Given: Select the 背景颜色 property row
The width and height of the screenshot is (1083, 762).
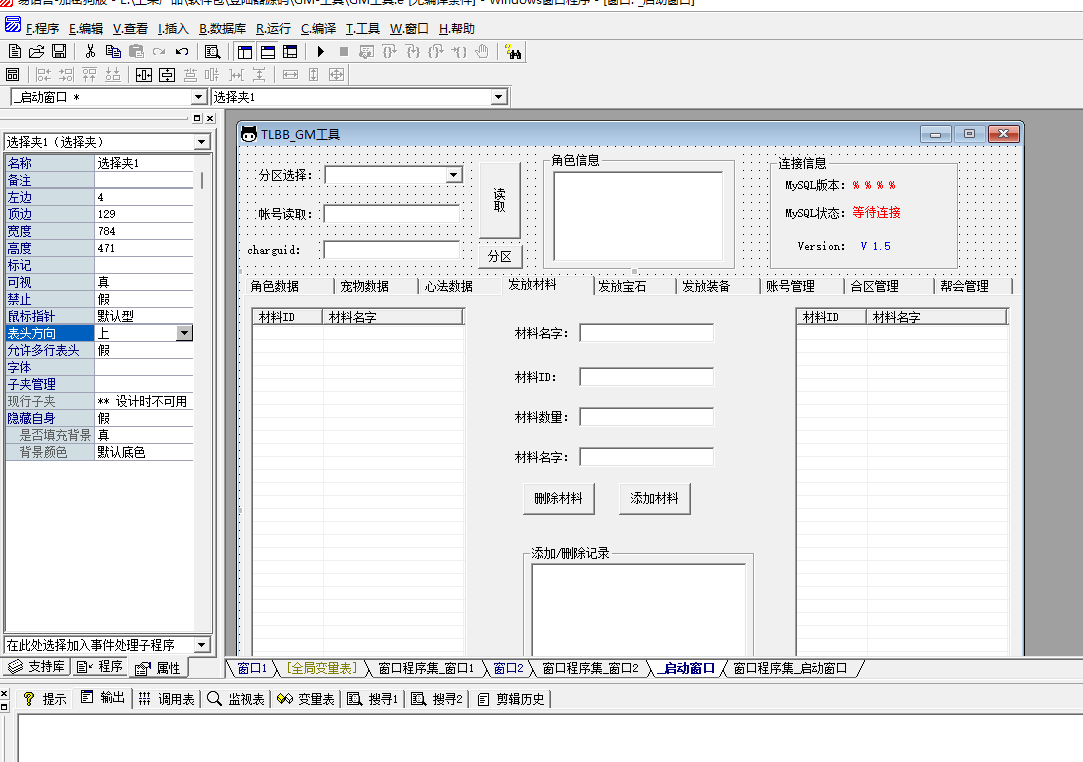Looking at the screenshot, I should coord(50,452).
